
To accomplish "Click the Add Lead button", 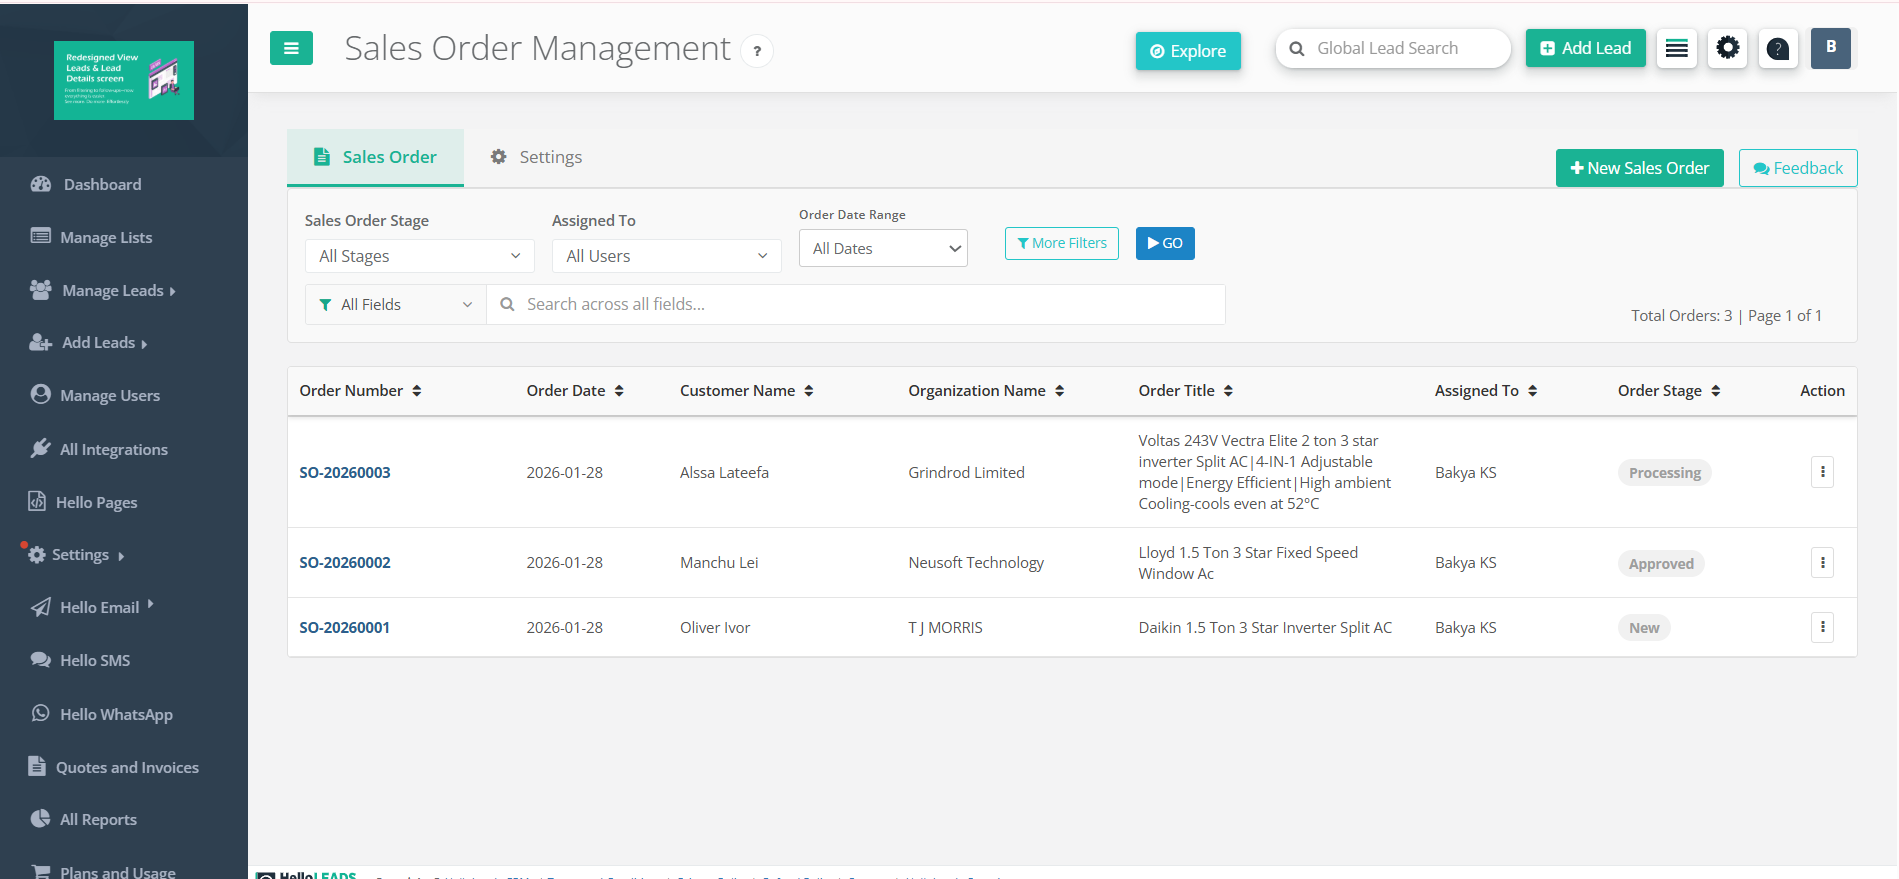I will pyautogui.click(x=1585, y=48).
